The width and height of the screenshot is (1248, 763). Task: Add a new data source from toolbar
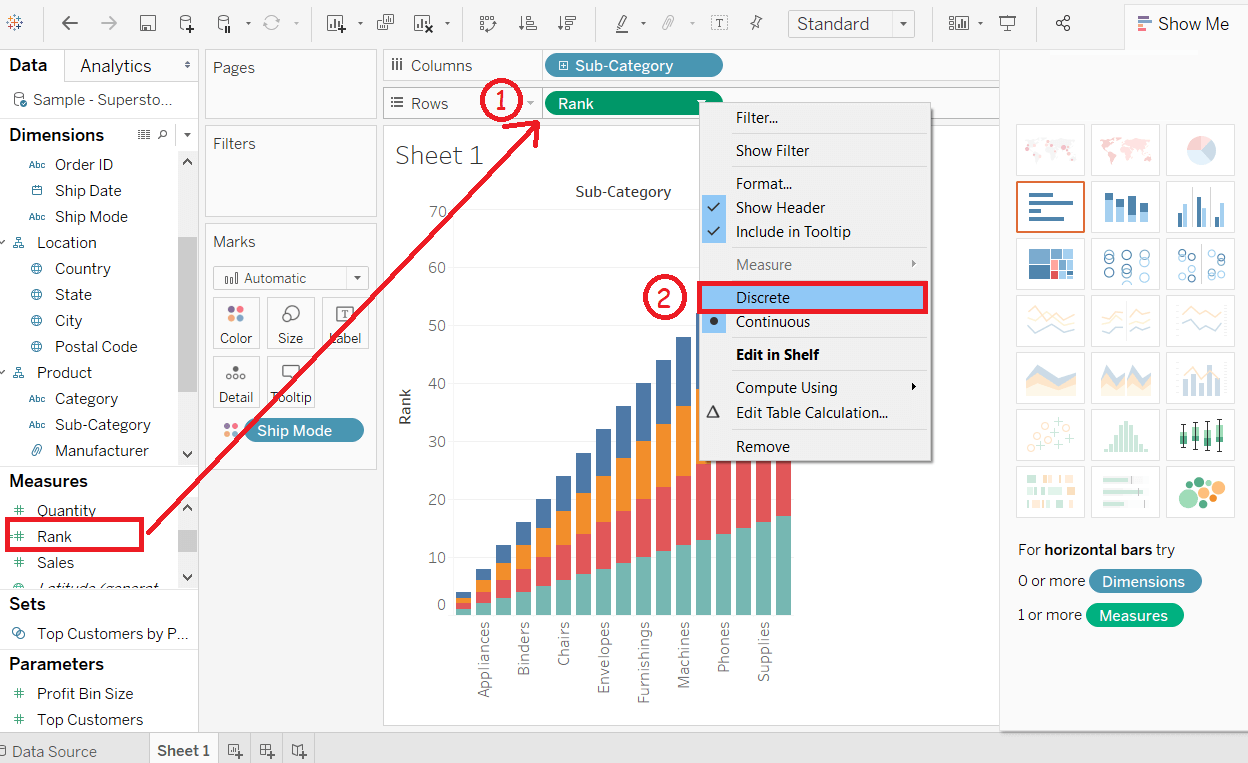(x=186, y=23)
